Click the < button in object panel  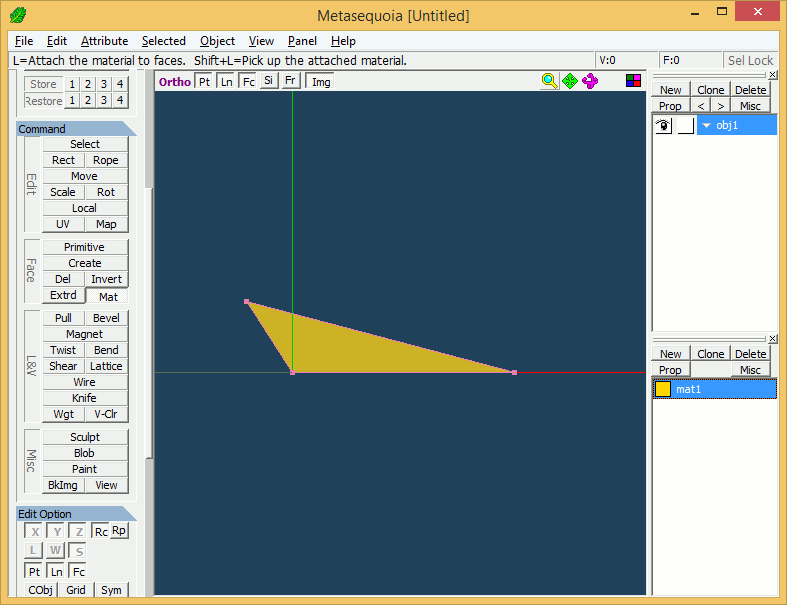click(701, 106)
